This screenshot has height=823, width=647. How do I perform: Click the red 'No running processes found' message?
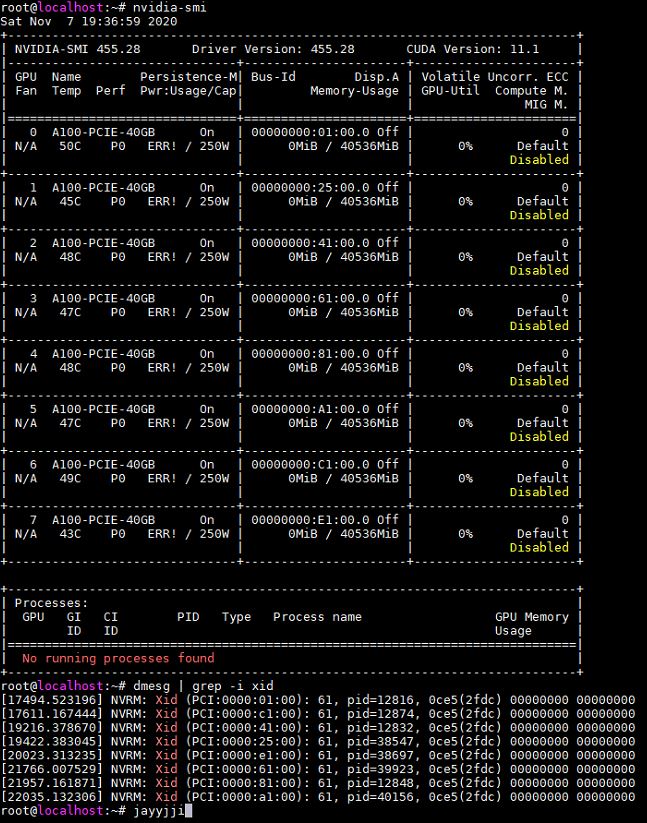click(118, 658)
